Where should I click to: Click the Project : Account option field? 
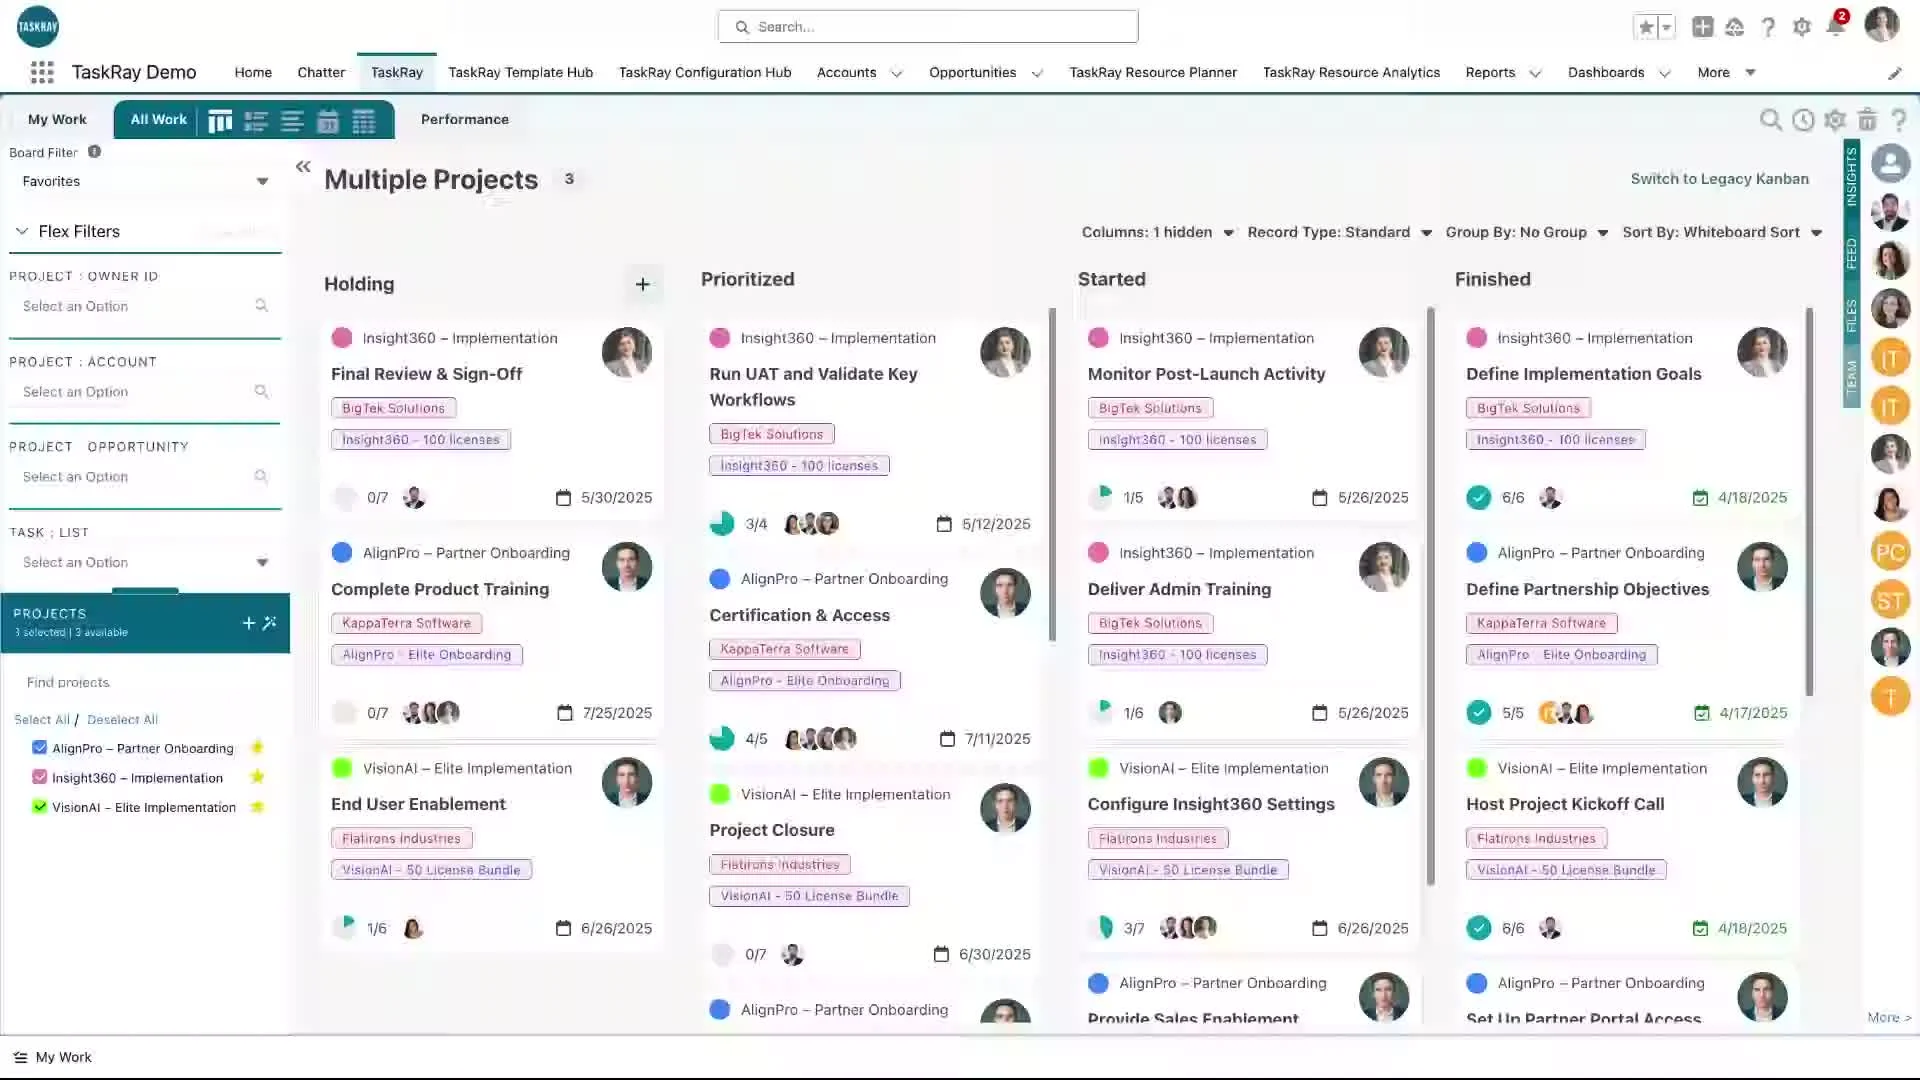(x=144, y=392)
